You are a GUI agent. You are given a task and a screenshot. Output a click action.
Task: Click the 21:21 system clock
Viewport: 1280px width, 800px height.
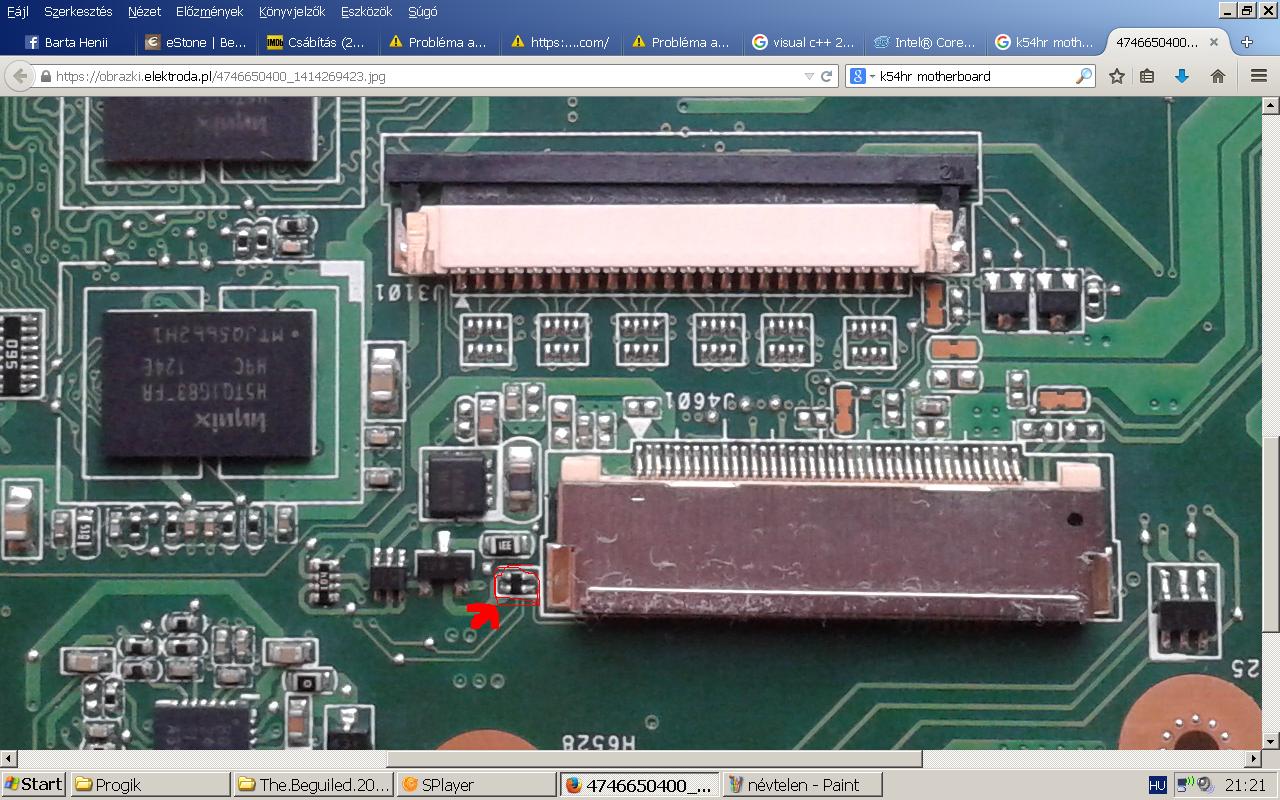1245,785
